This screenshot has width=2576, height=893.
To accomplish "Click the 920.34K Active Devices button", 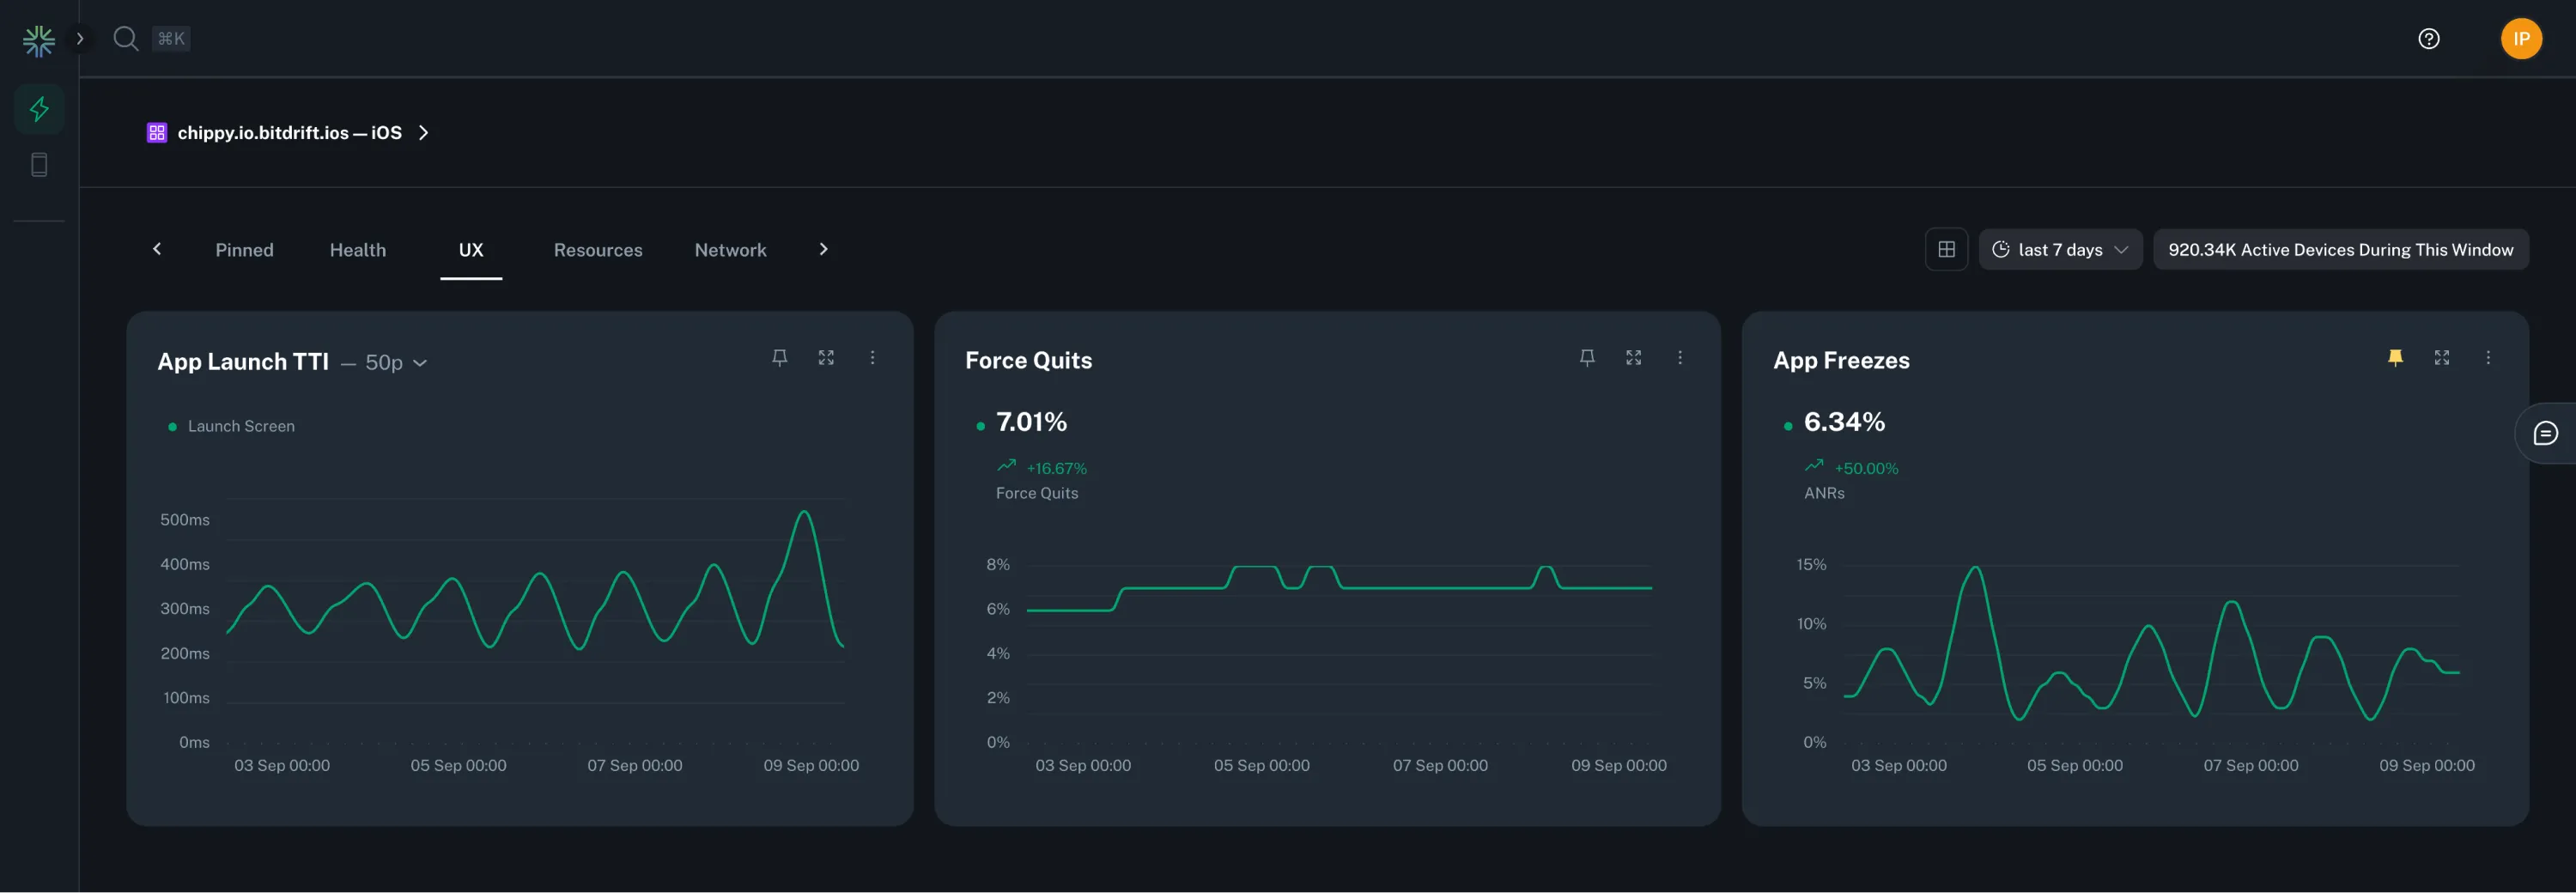I will 2340,249.
